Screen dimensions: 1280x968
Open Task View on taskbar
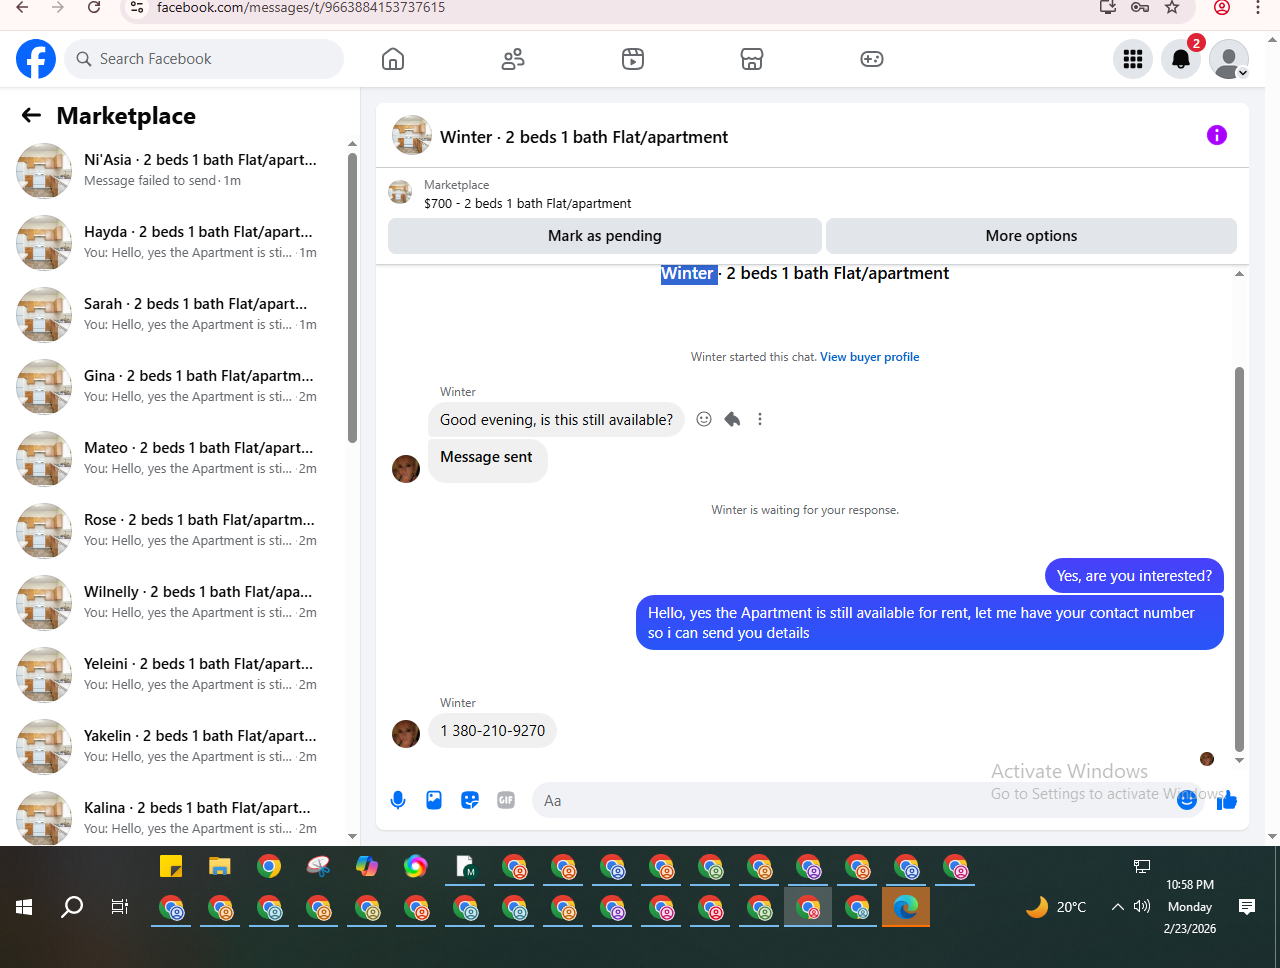click(x=120, y=907)
